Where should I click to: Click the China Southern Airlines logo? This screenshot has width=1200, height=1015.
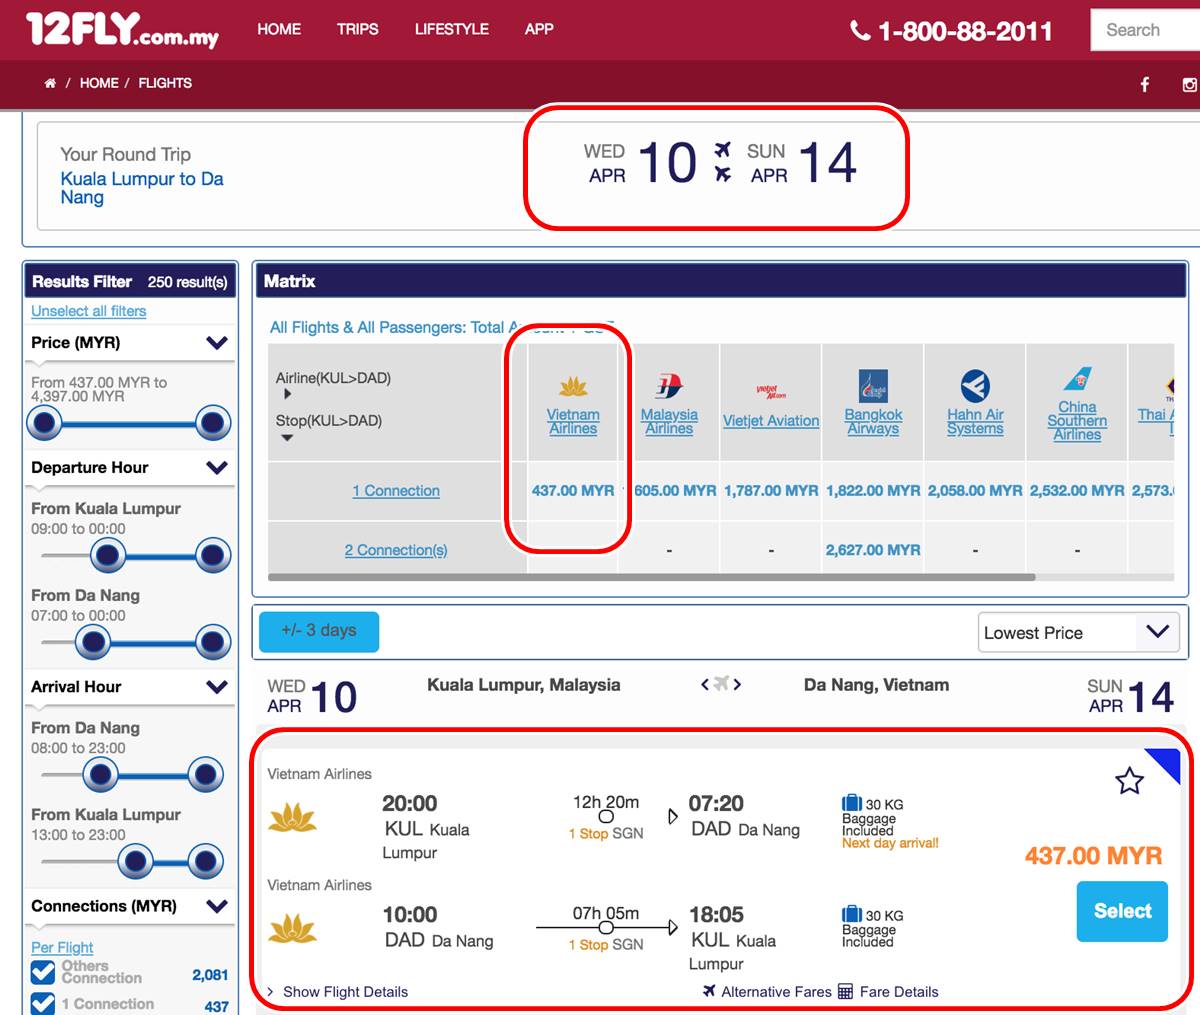click(1077, 380)
